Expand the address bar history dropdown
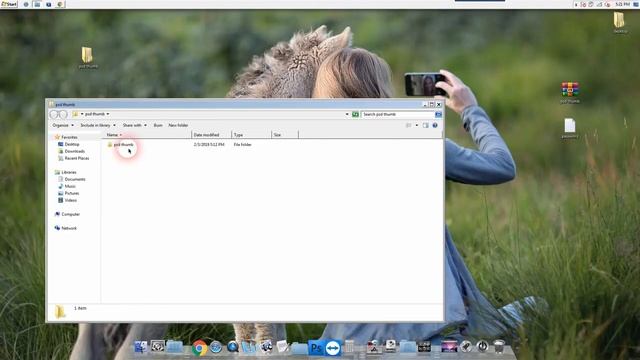The height and width of the screenshot is (360, 640). pos(347,114)
